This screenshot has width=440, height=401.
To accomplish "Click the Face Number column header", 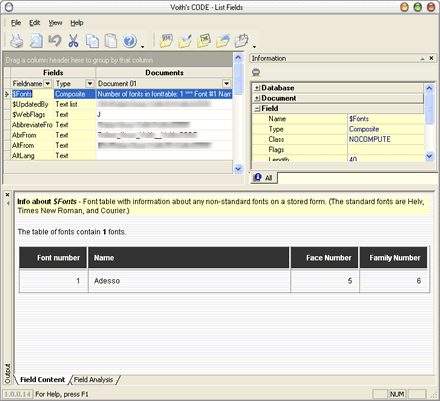I will (325, 258).
